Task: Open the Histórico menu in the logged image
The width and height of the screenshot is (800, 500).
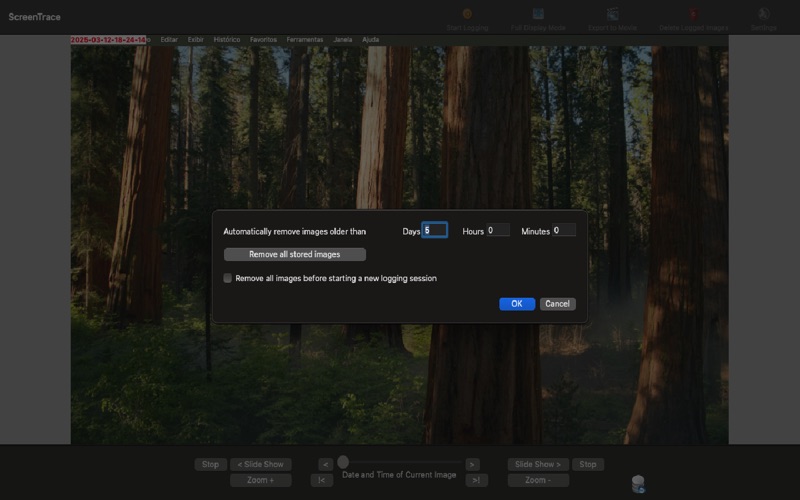Action: 227,39
